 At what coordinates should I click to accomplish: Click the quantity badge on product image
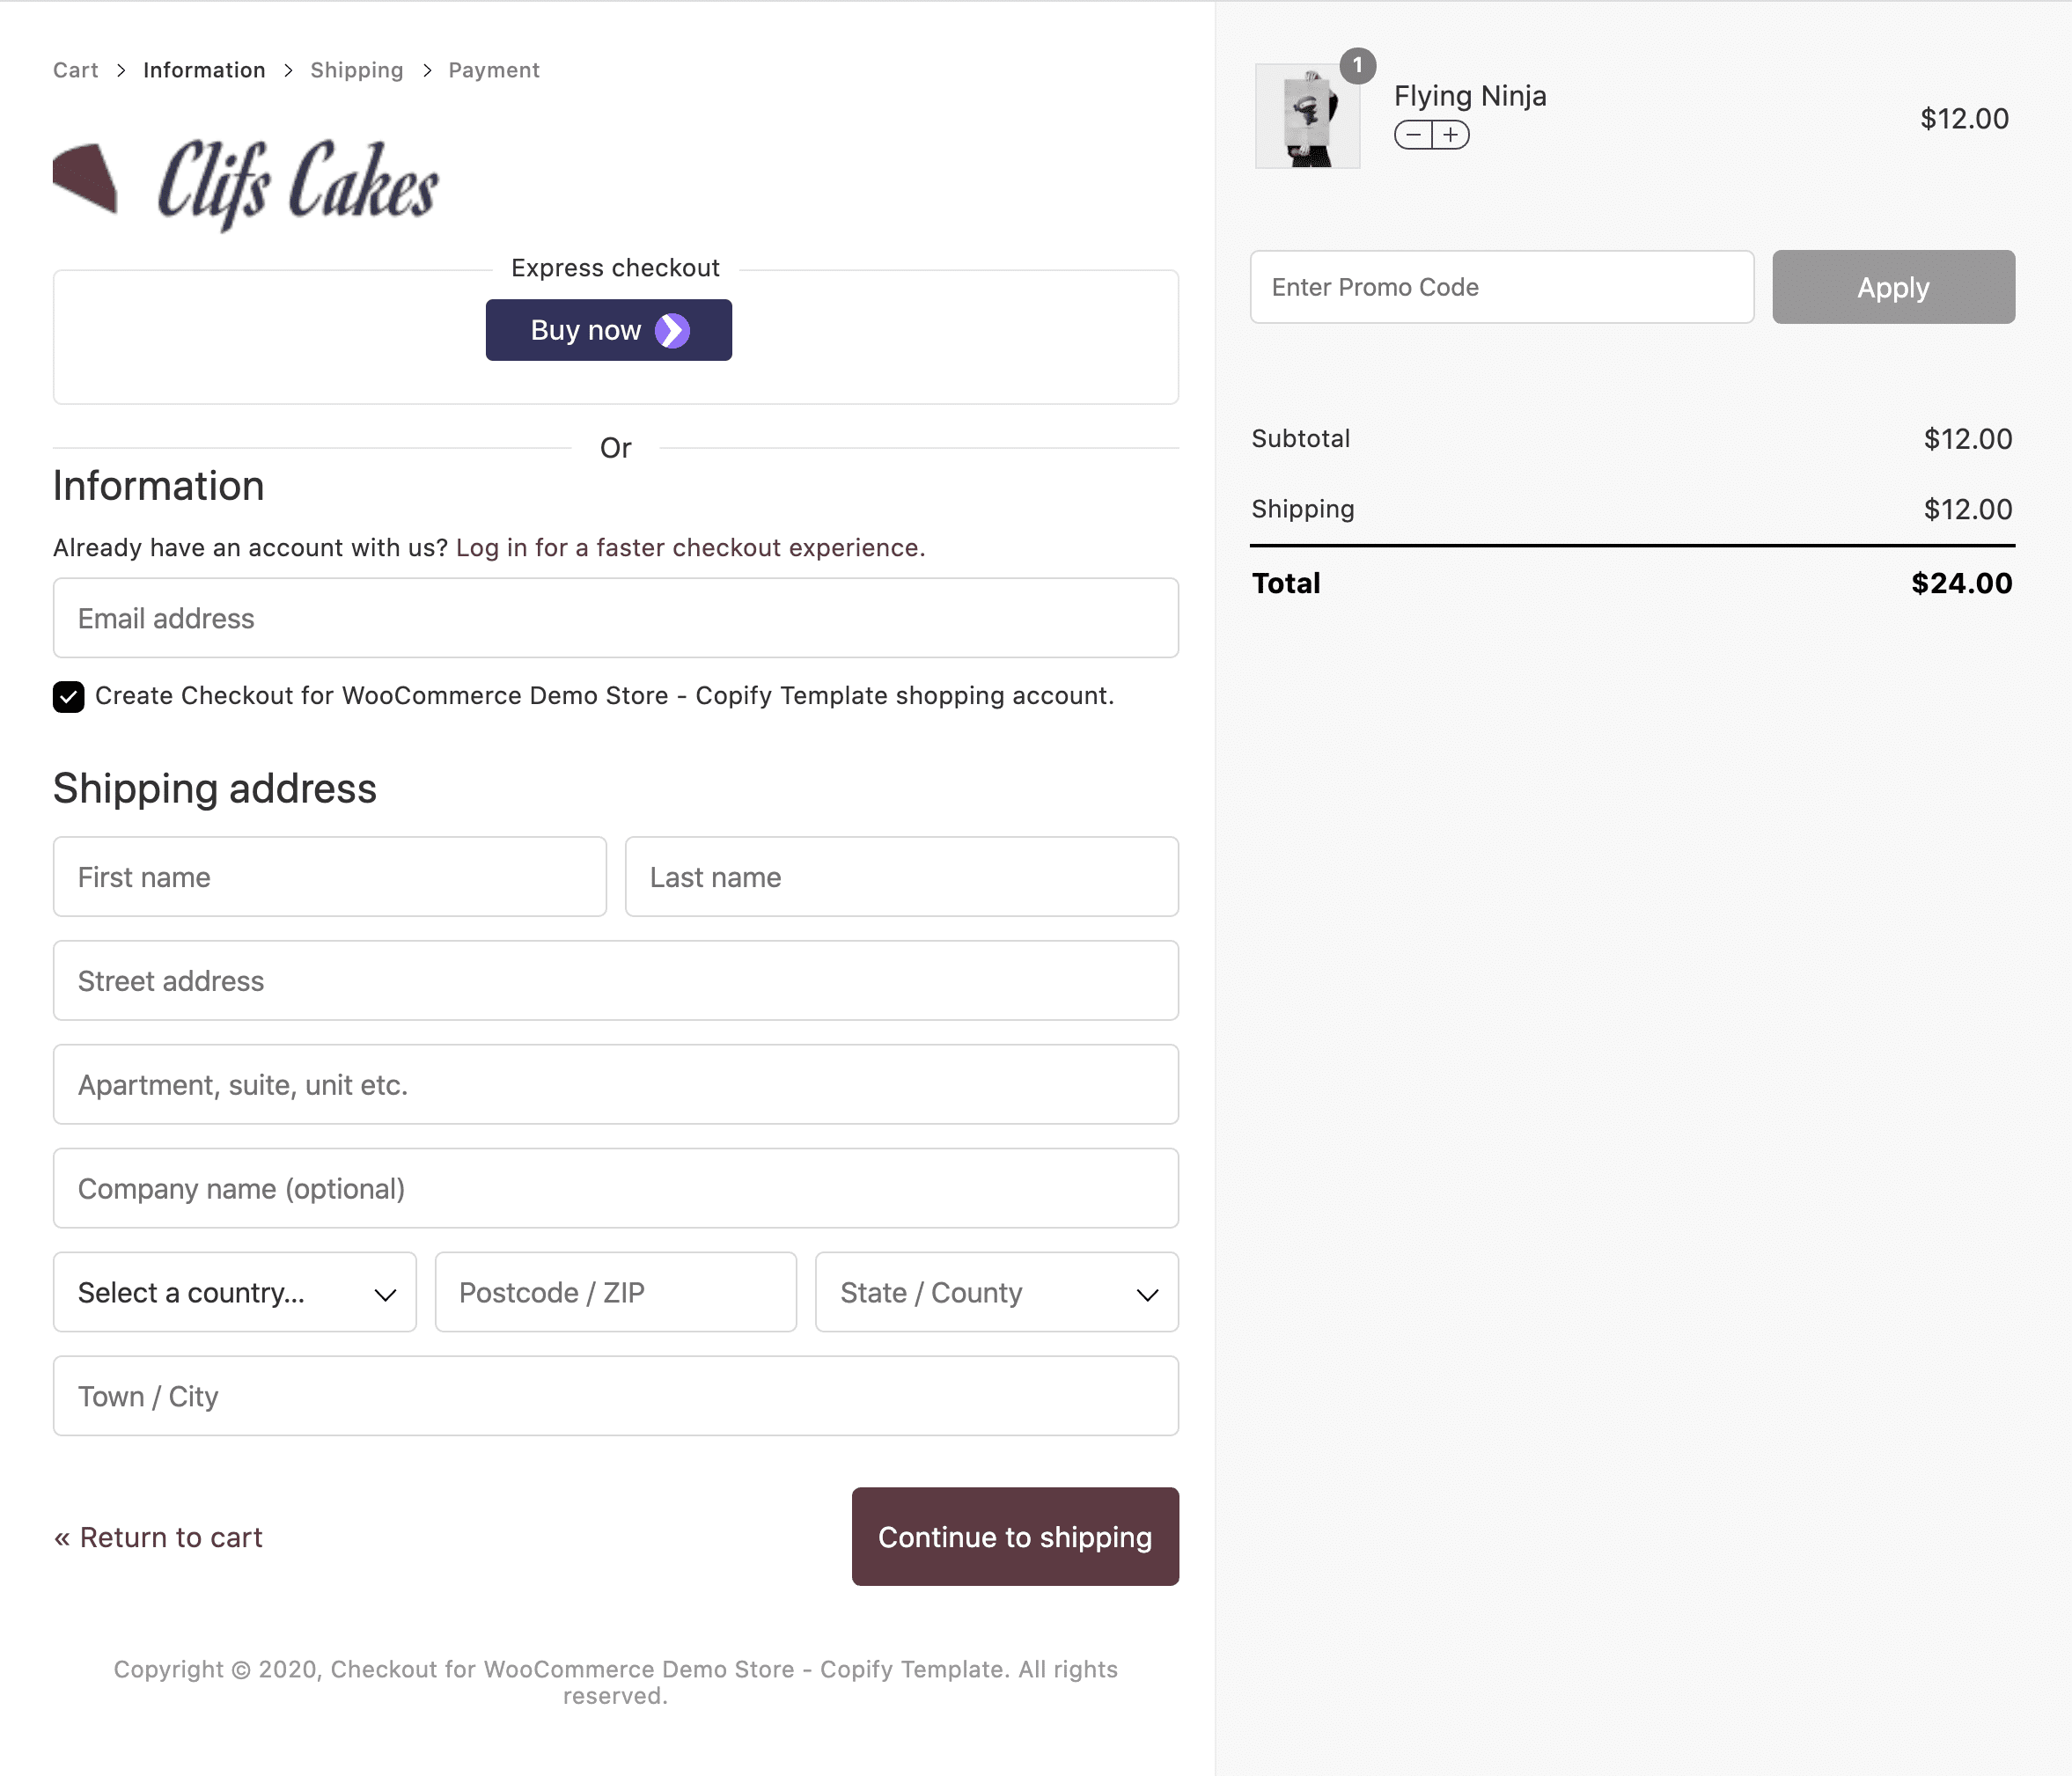coord(1357,66)
